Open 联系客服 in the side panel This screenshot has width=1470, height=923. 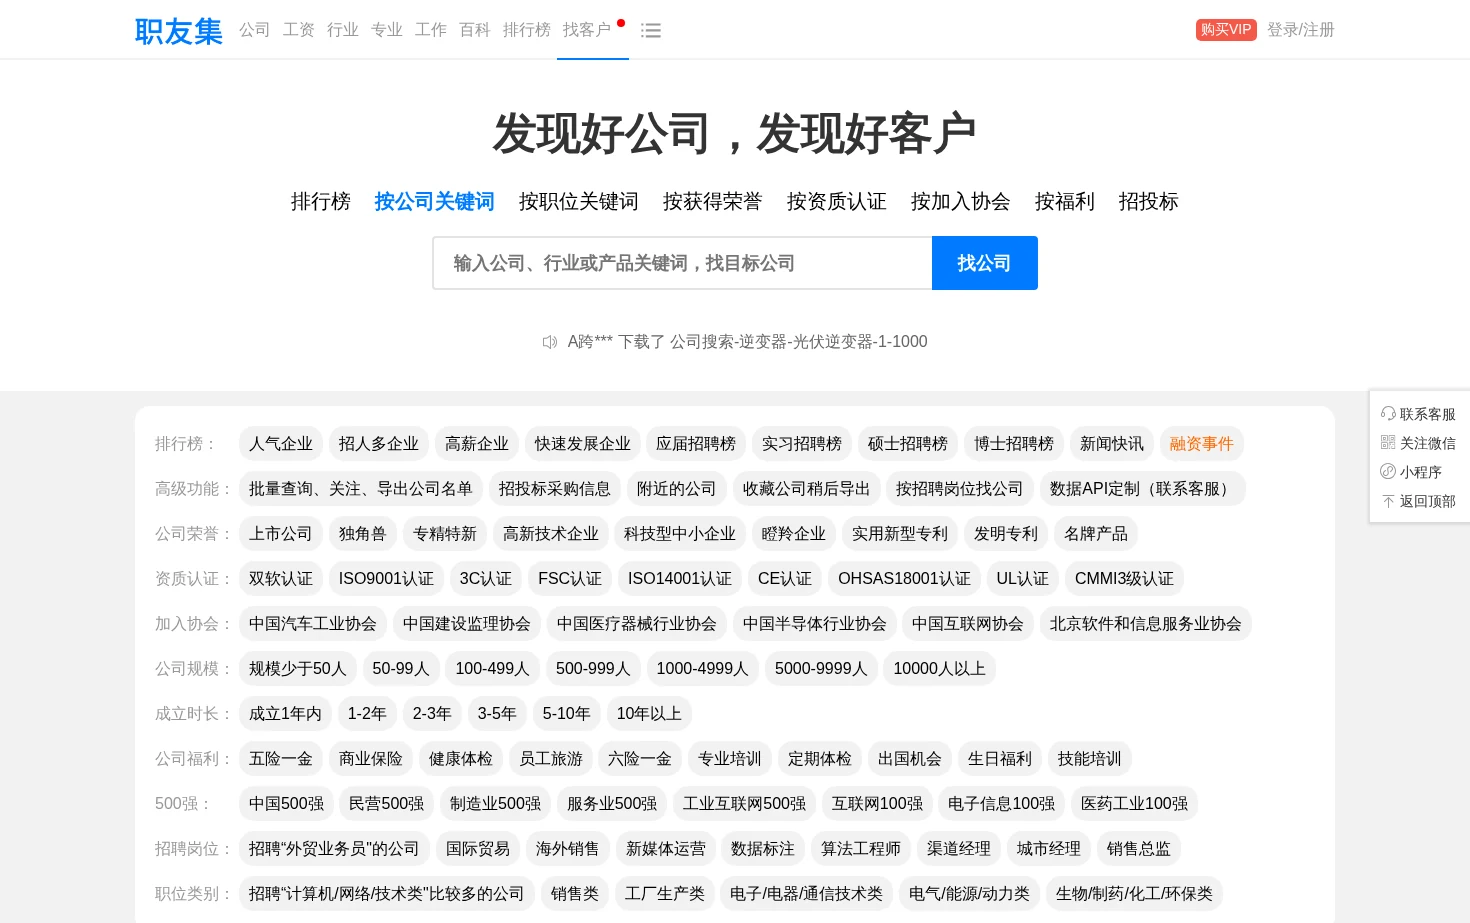pyautogui.click(x=1418, y=414)
